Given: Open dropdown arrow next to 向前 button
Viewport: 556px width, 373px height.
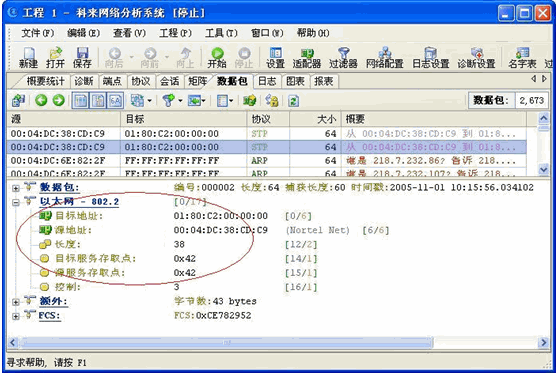Looking at the screenshot, I should pyautogui.click(x=167, y=57).
